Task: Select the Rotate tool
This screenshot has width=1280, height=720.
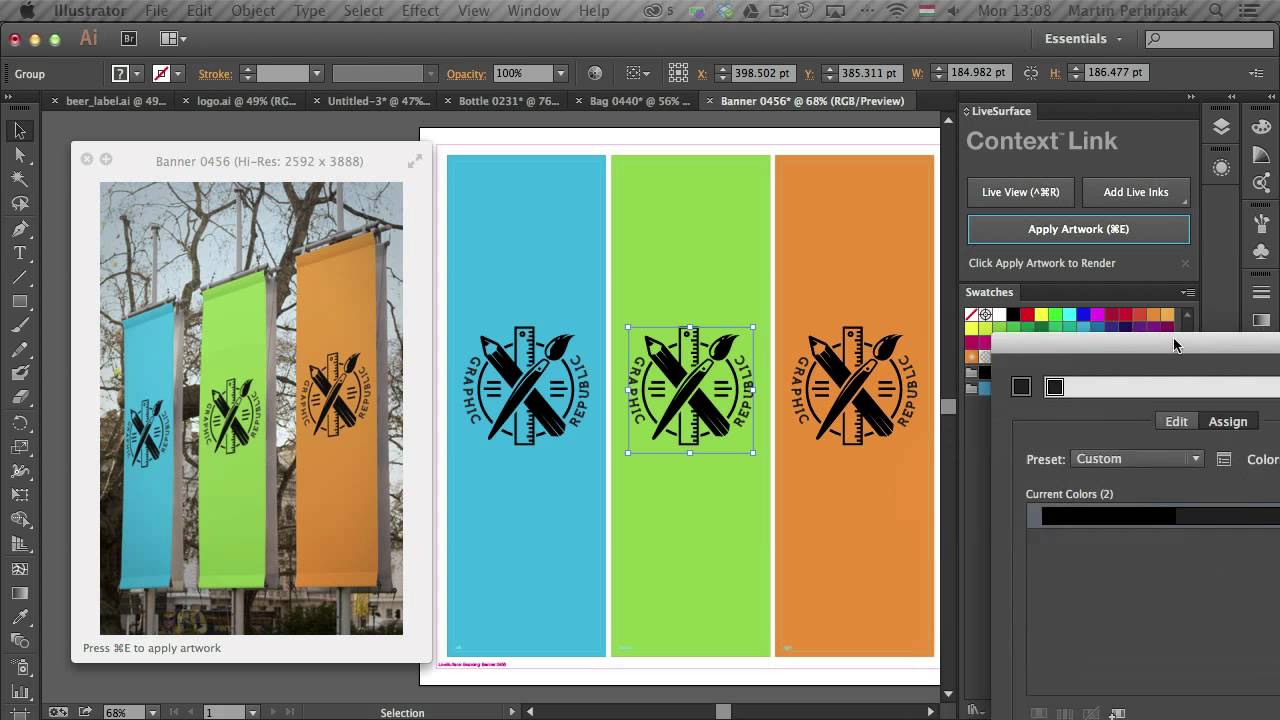Action: click(x=20, y=423)
